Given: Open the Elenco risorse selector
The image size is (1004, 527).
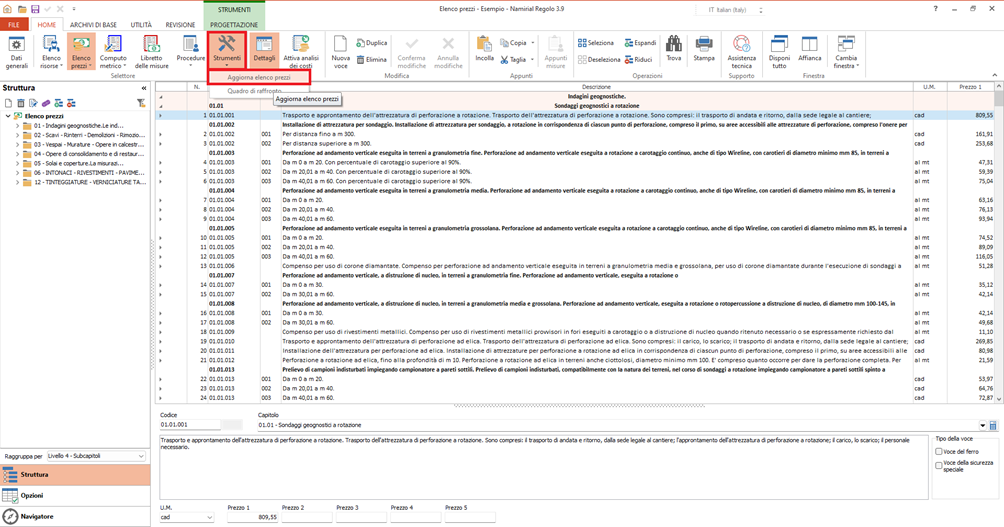Looking at the screenshot, I should pos(51,52).
